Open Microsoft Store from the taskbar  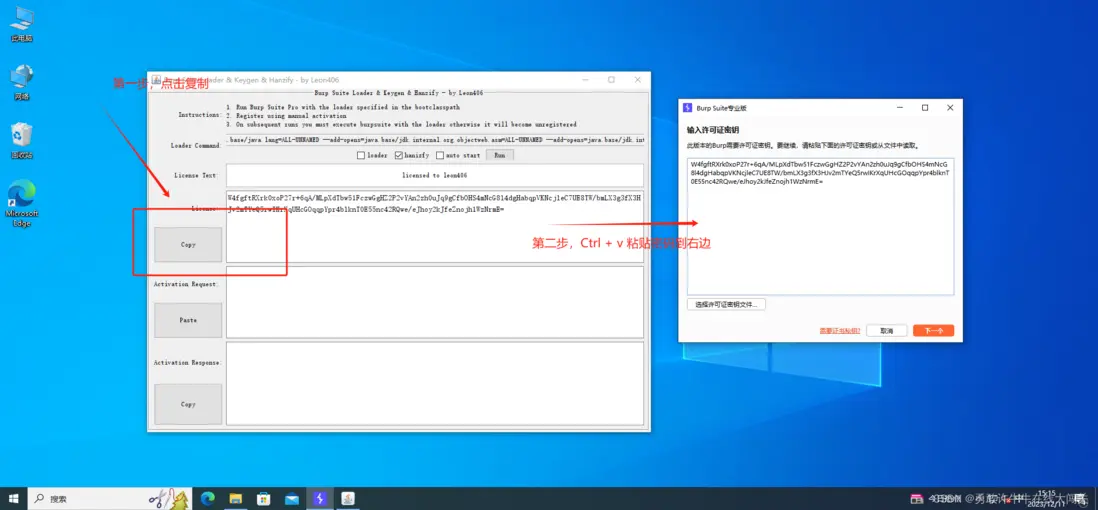tap(263, 498)
